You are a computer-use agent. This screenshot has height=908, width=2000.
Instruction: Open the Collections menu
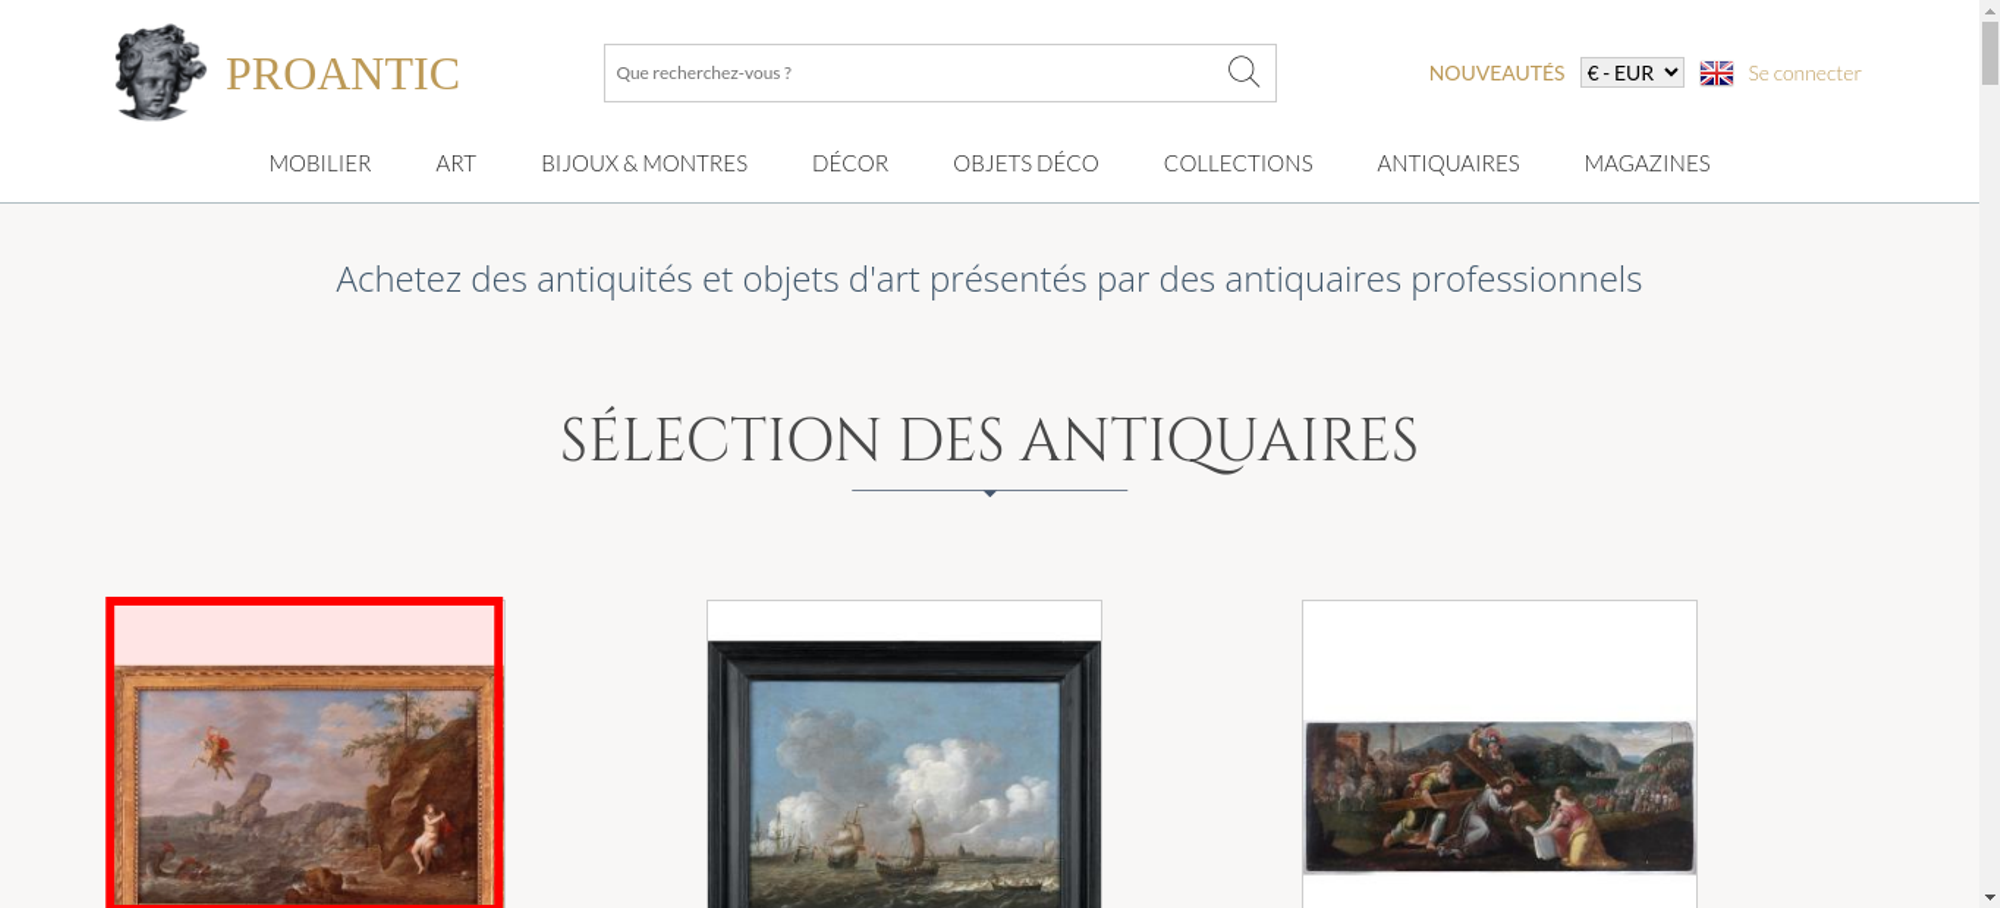coord(1238,163)
